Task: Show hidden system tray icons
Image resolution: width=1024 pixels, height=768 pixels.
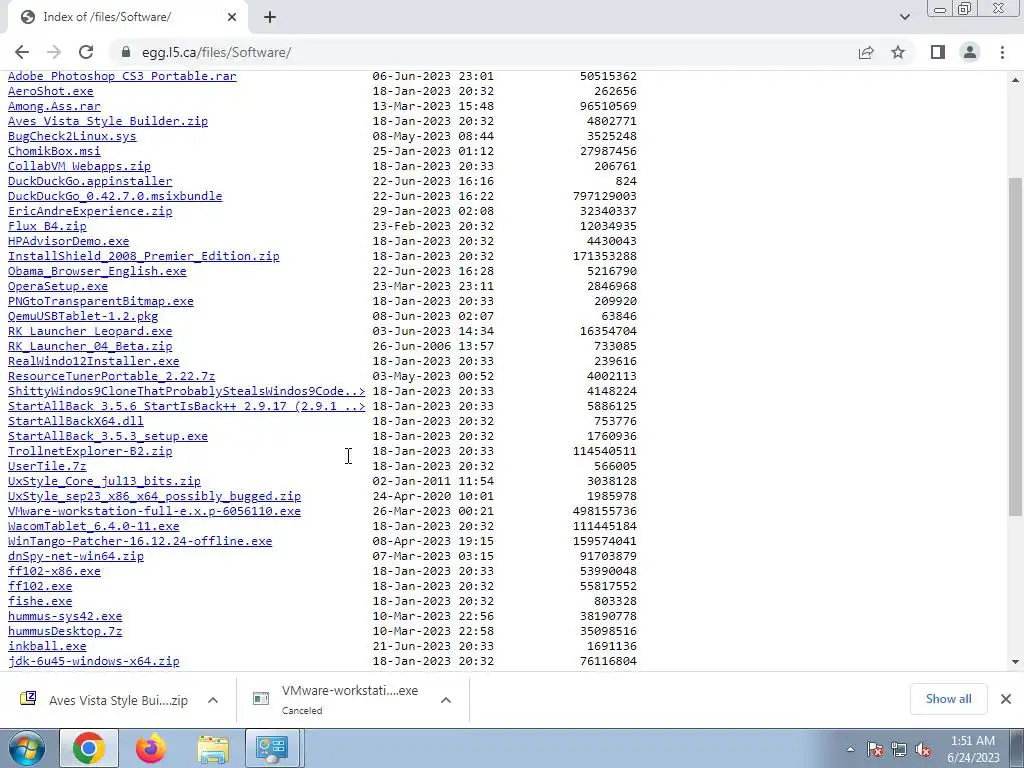Action: (850, 749)
